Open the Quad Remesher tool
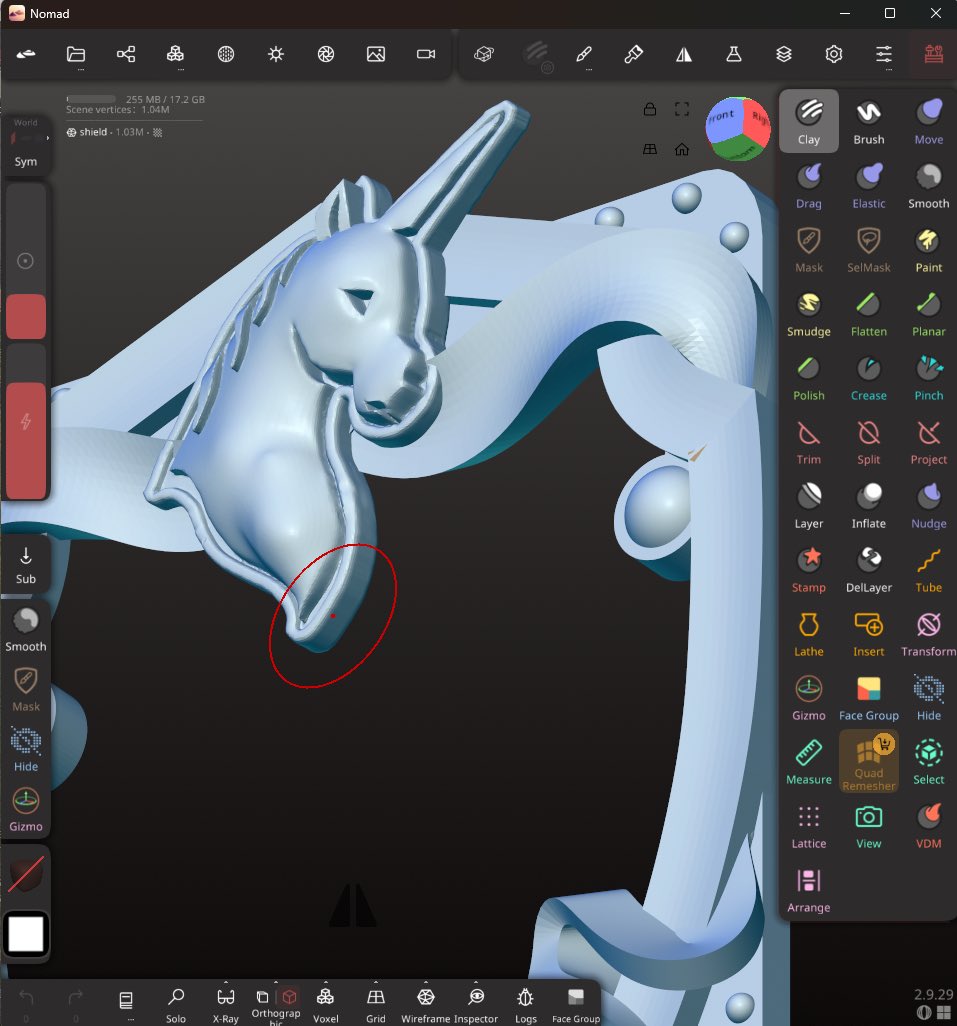Image resolution: width=957 pixels, height=1026 pixels. (869, 762)
